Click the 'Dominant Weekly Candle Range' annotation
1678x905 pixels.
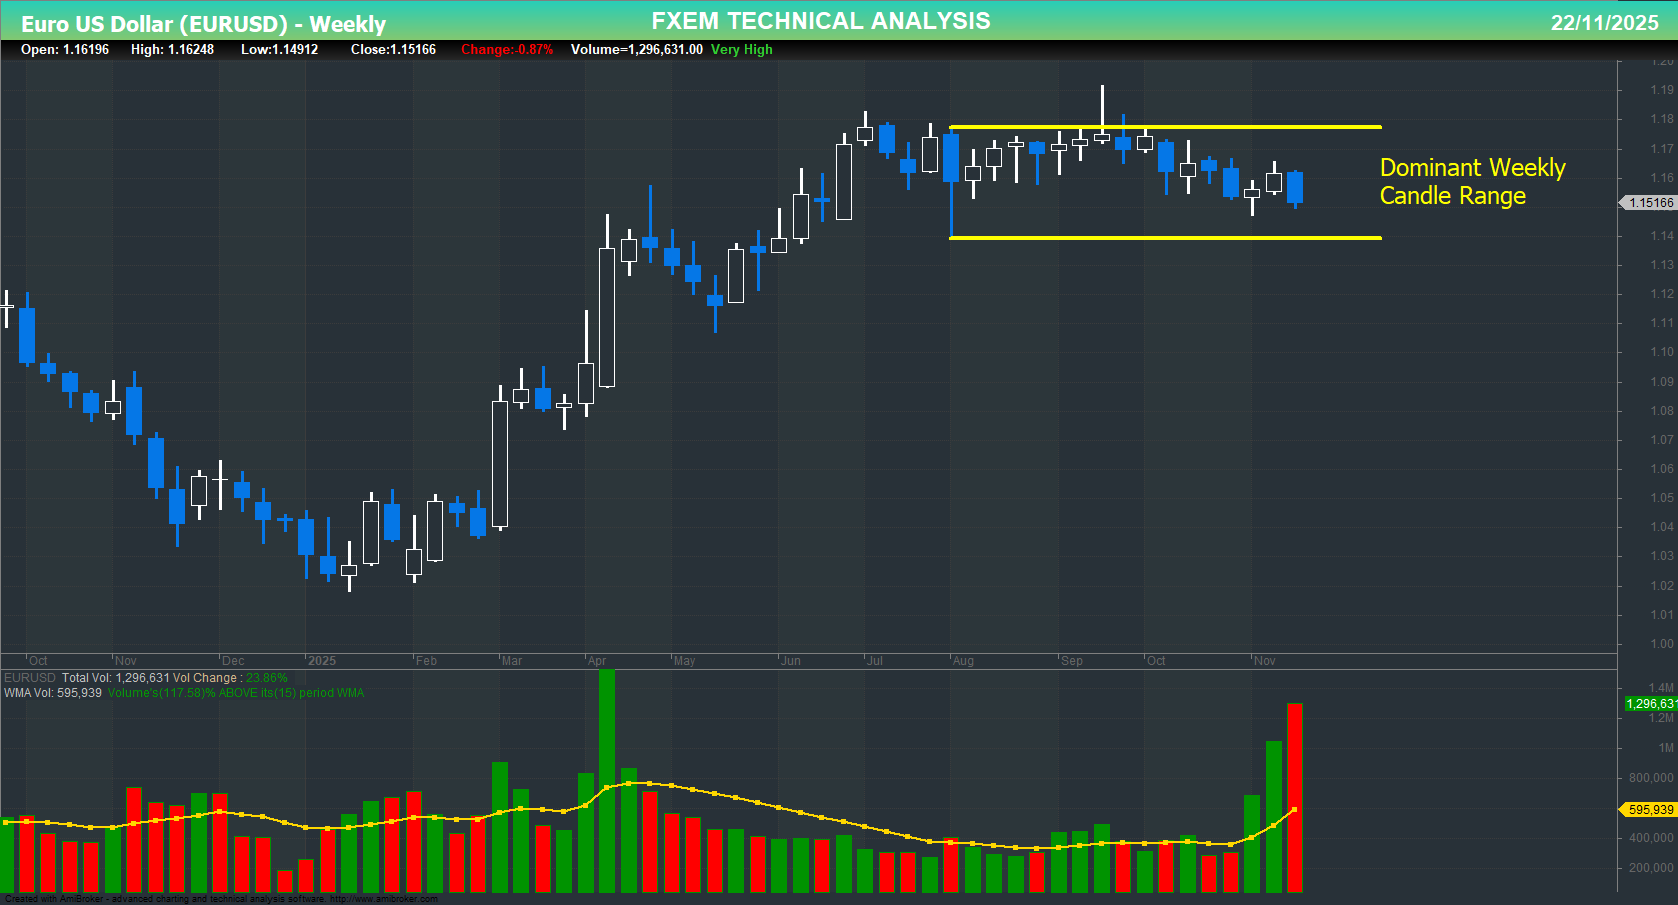[x=1472, y=182]
